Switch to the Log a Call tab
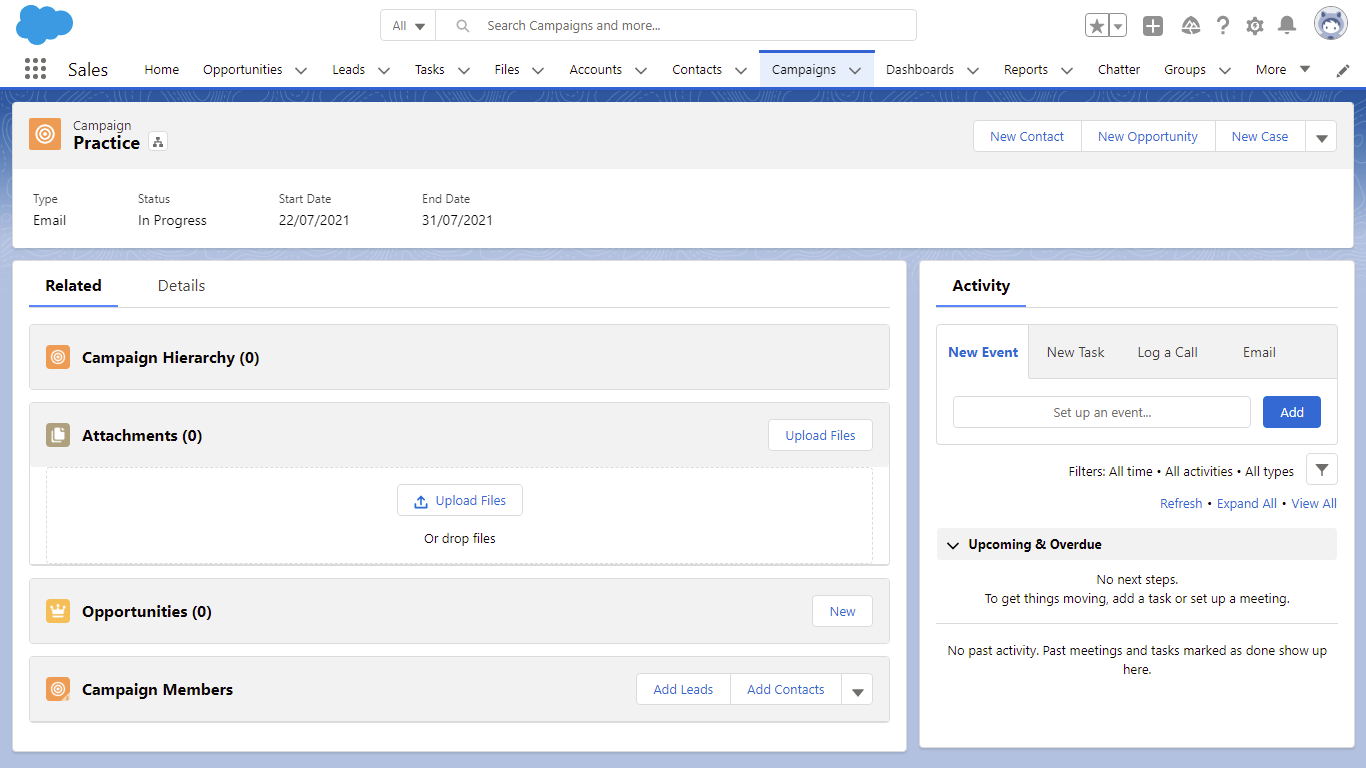The image size is (1366, 768). coord(1168,352)
